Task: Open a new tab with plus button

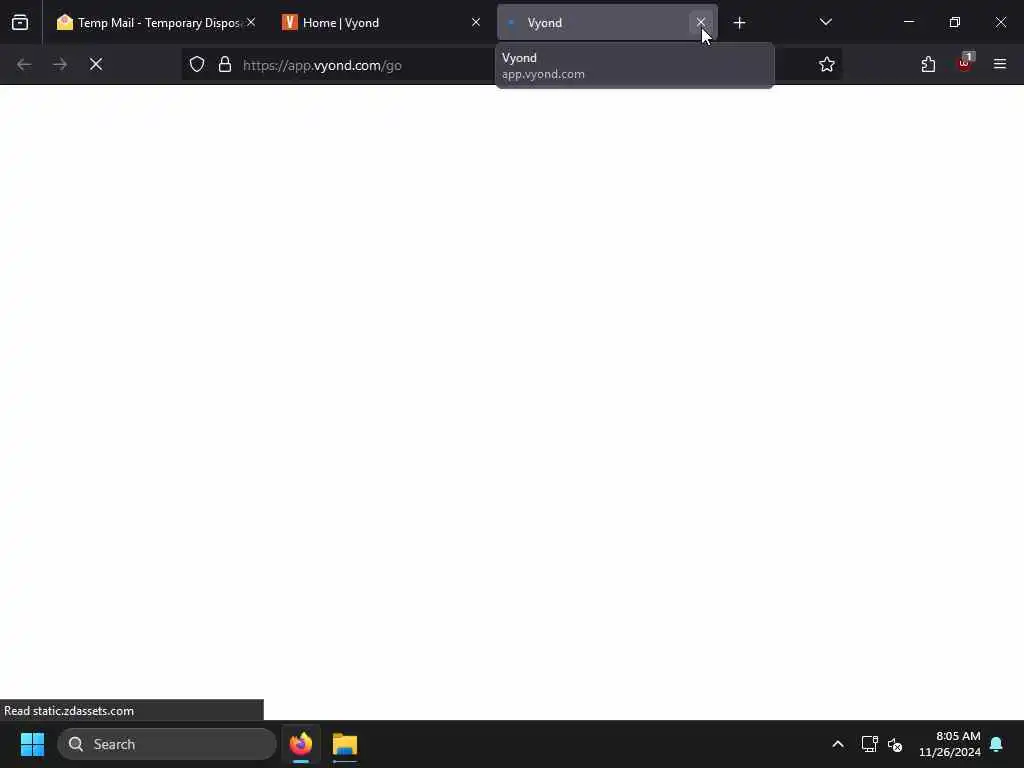Action: tap(739, 23)
